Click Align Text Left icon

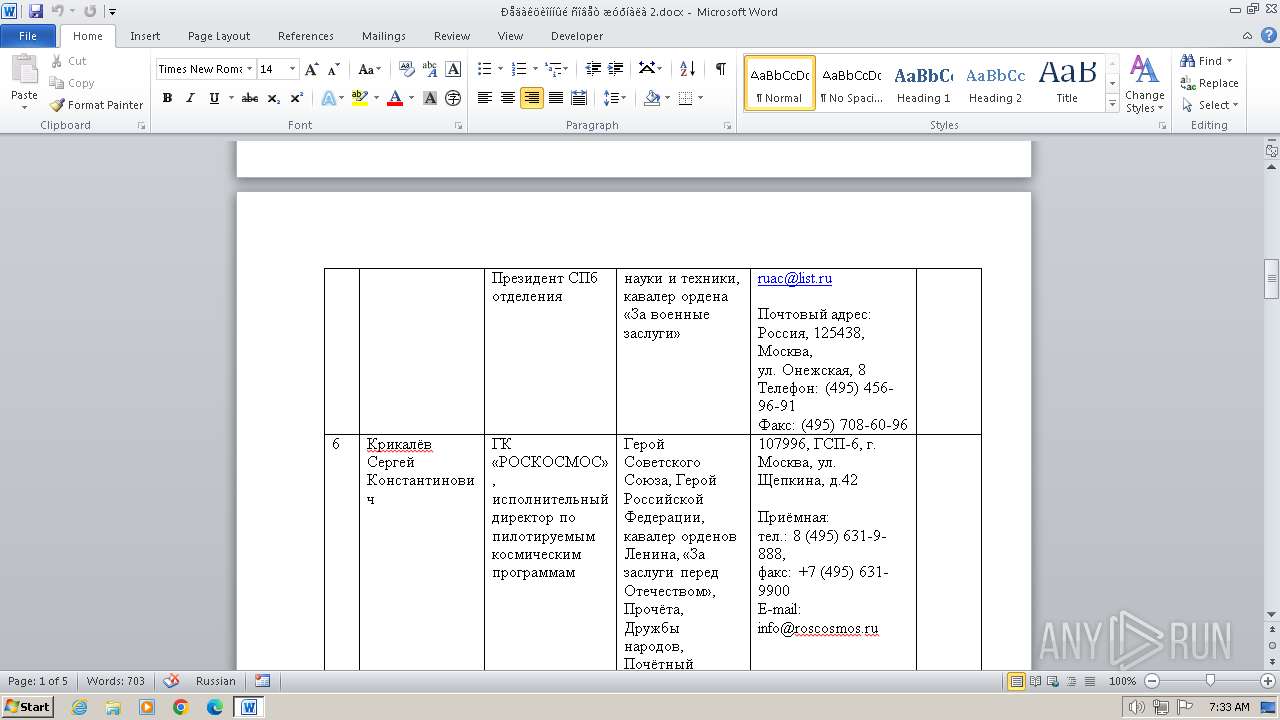click(485, 98)
